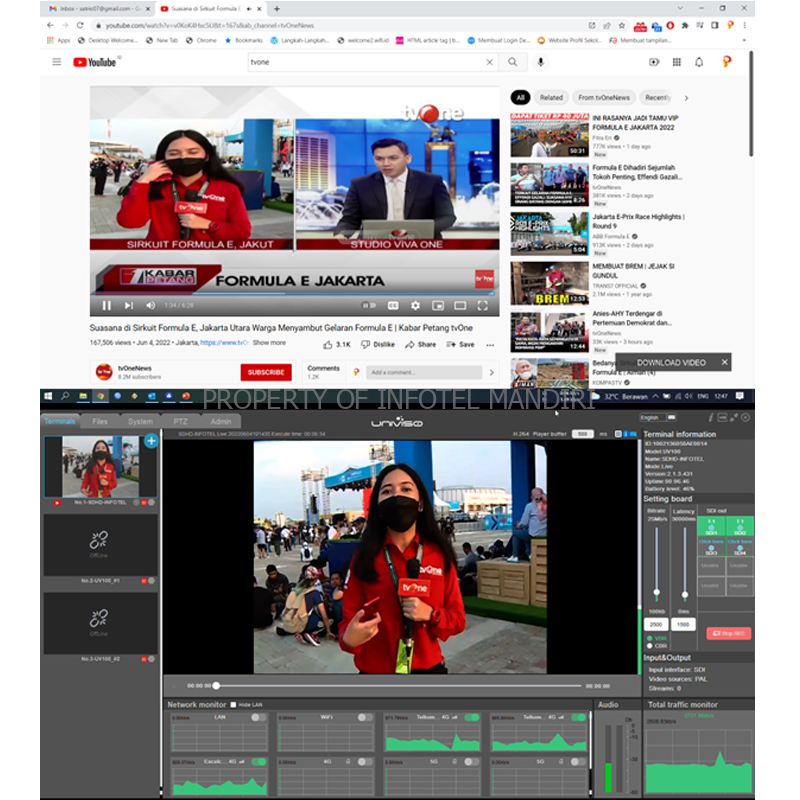Open the System tab in UniViso
The width and height of the screenshot is (800, 800).
pyautogui.click(x=140, y=421)
